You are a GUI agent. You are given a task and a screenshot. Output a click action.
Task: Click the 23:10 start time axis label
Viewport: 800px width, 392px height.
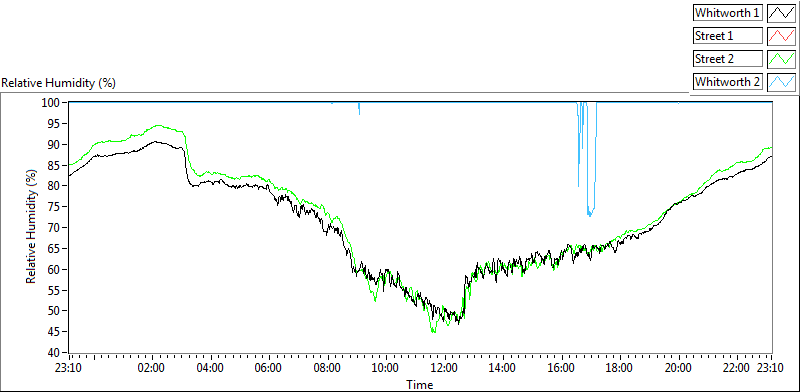click(70, 368)
